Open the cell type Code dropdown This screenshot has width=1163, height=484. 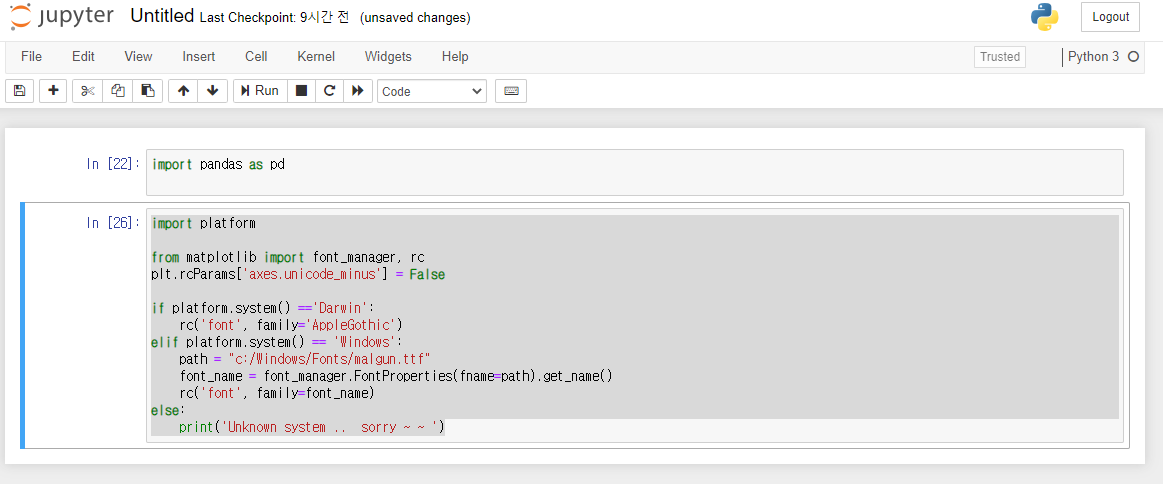coord(432,91)
